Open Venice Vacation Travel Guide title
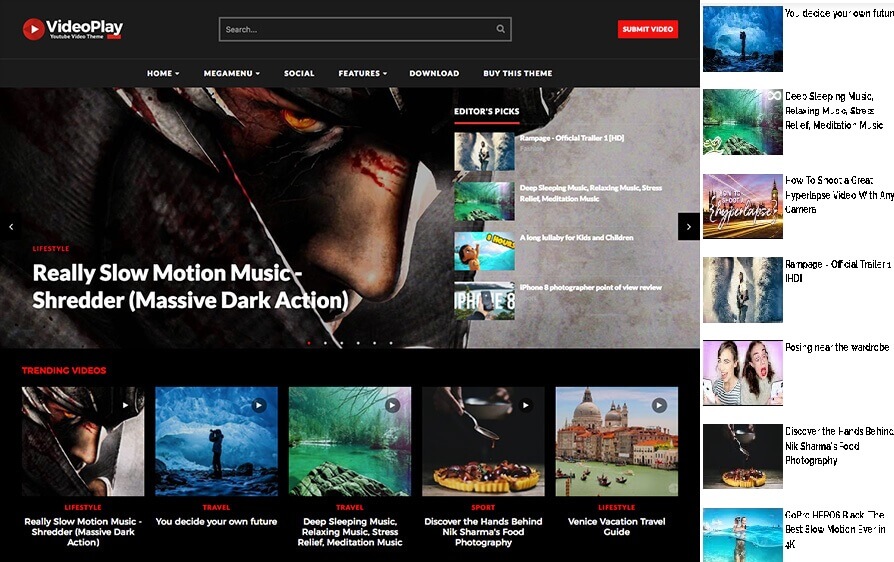Screen dimensions: 894x562 616,526
